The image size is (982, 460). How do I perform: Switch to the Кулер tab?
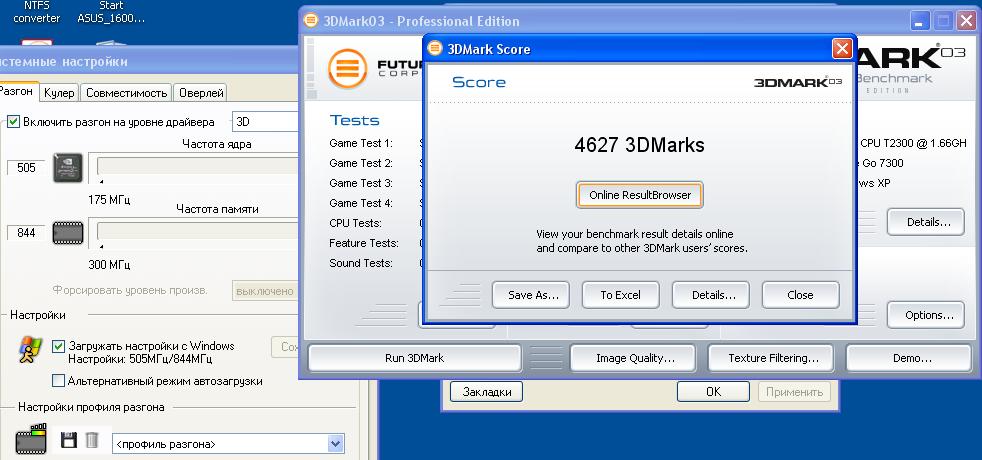coord(59,93)
